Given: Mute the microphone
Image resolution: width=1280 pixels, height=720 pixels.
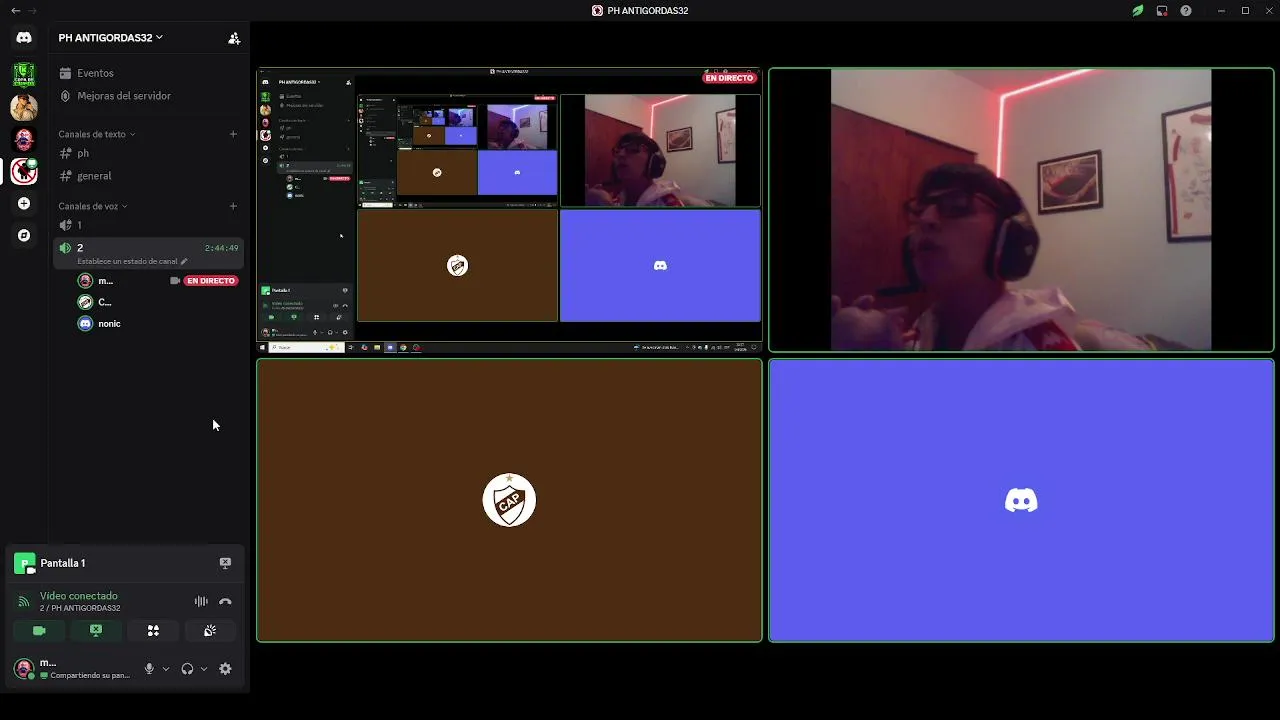Looking at the screenshot, I should (x=149, y=669).
